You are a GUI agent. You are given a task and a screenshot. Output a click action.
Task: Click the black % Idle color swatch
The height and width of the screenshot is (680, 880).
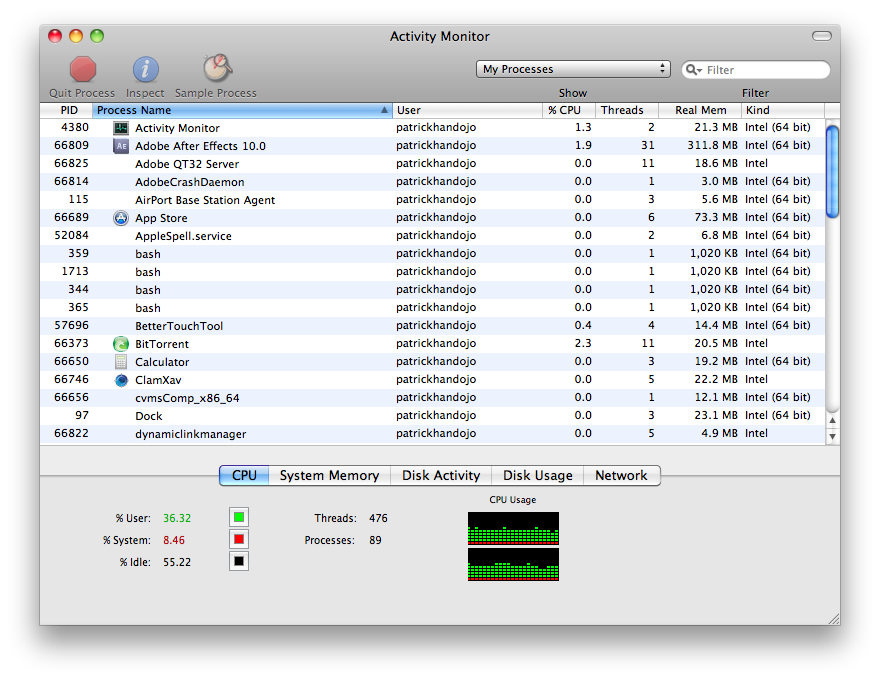coord(239,561)
